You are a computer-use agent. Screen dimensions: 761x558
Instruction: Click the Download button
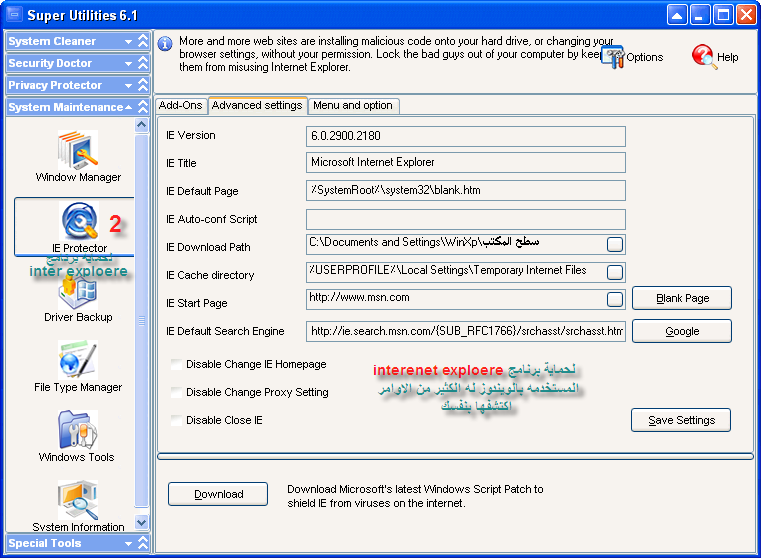tap(218, 494)
